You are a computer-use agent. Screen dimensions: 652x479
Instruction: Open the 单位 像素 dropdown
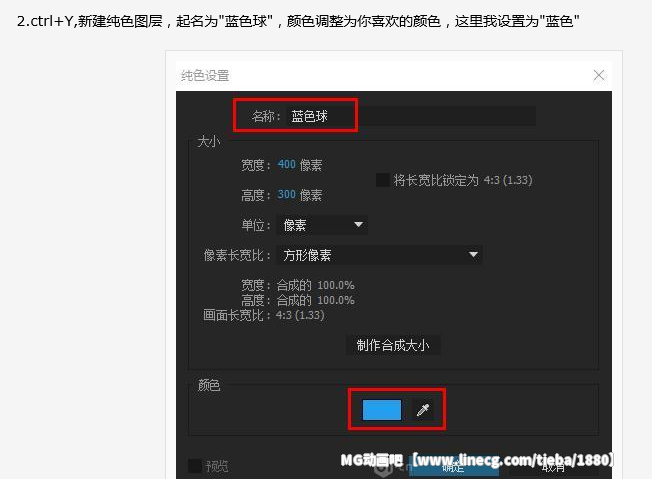tap(322, 225)
